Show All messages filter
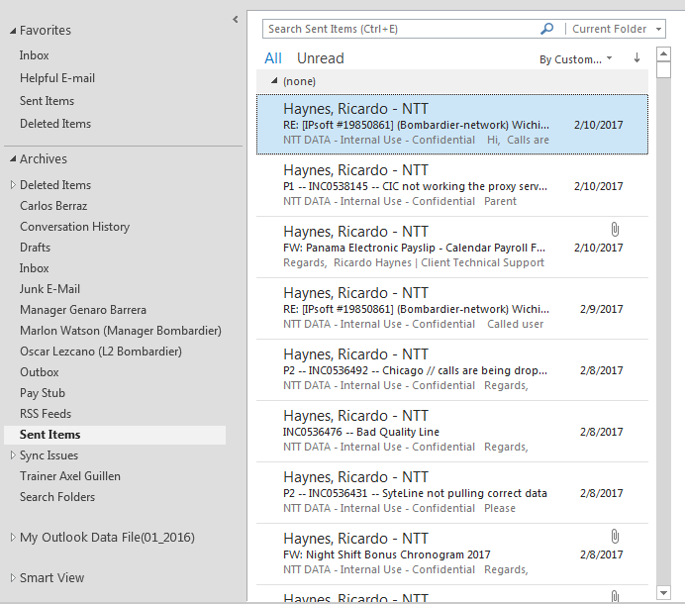 click(x=273, y=58)
